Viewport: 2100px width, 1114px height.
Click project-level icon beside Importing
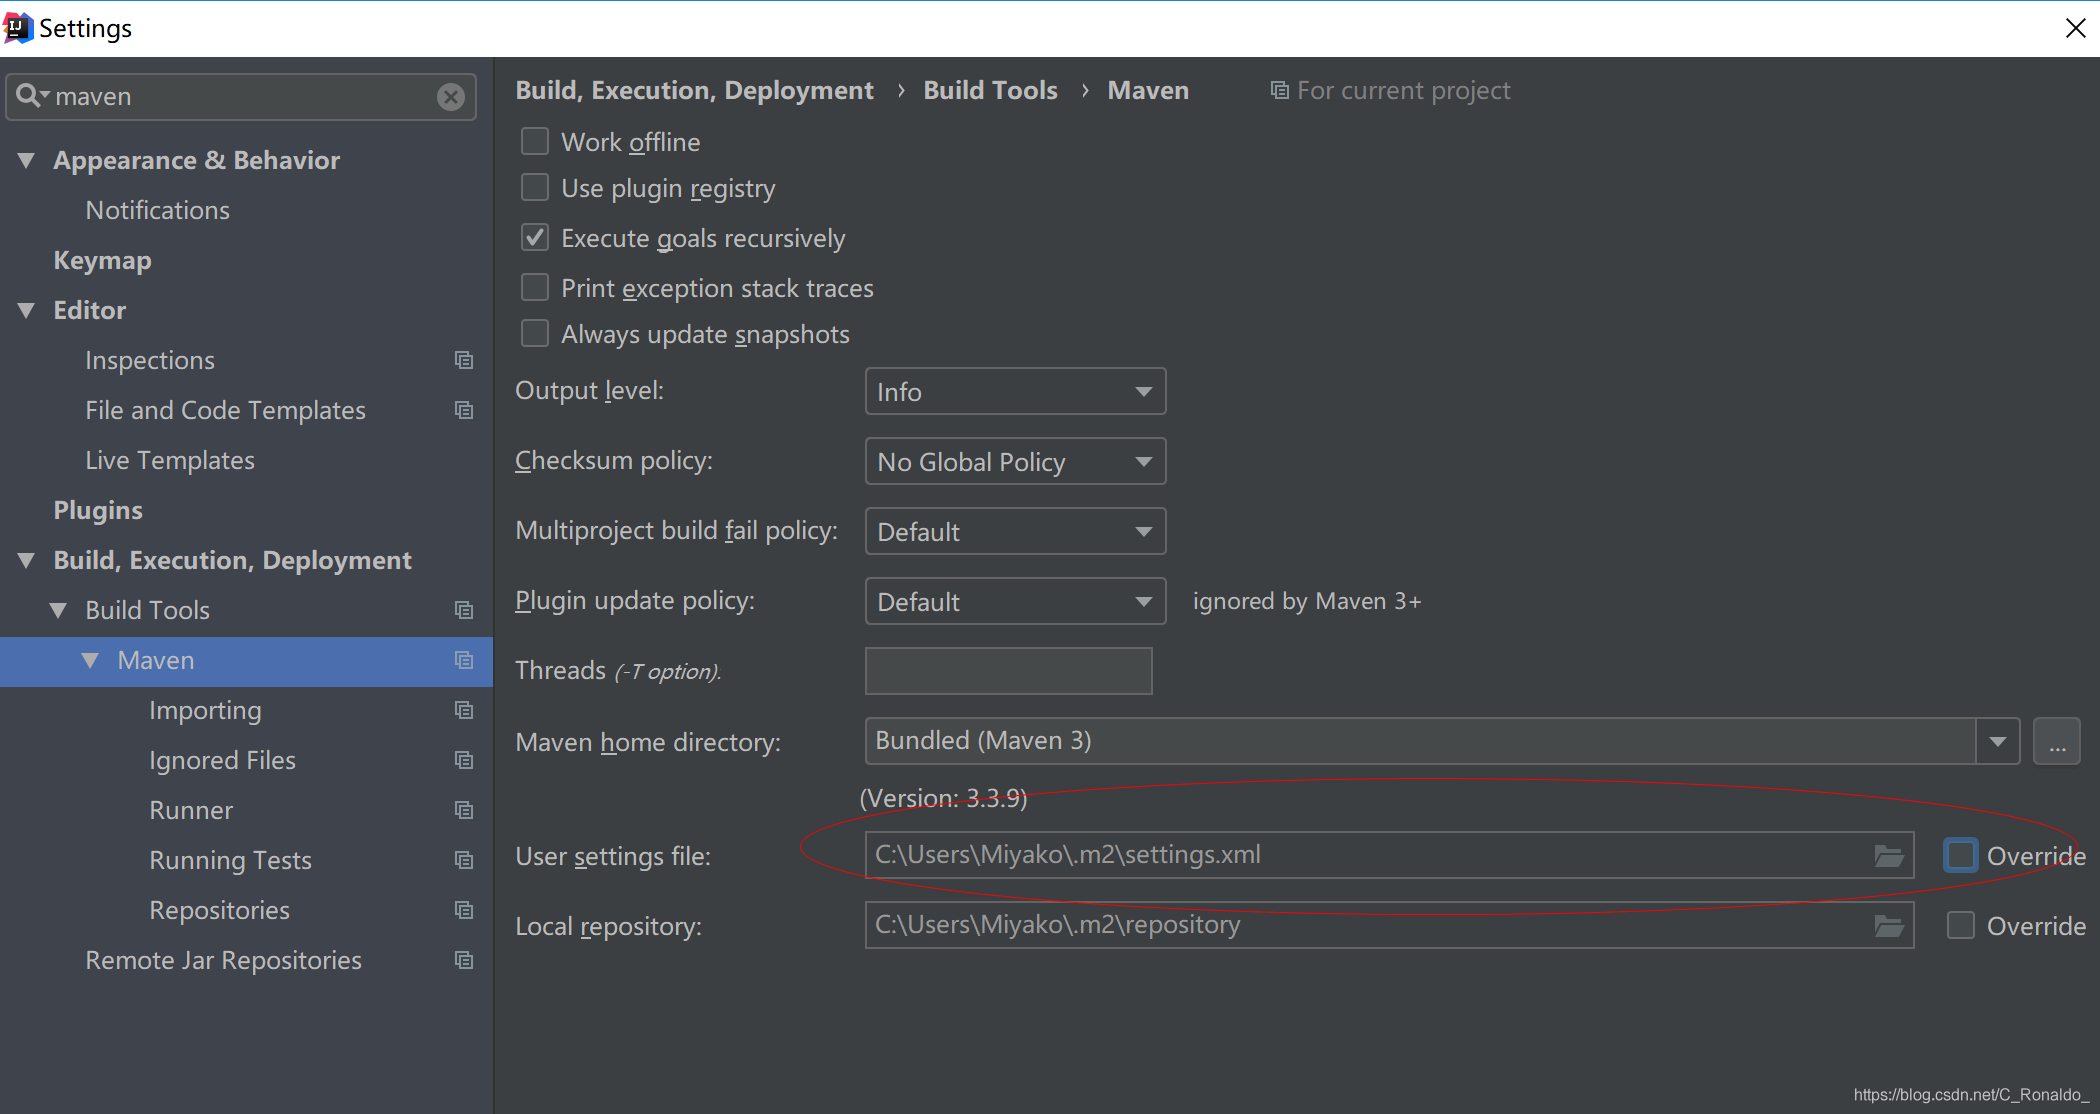point(464,710)
